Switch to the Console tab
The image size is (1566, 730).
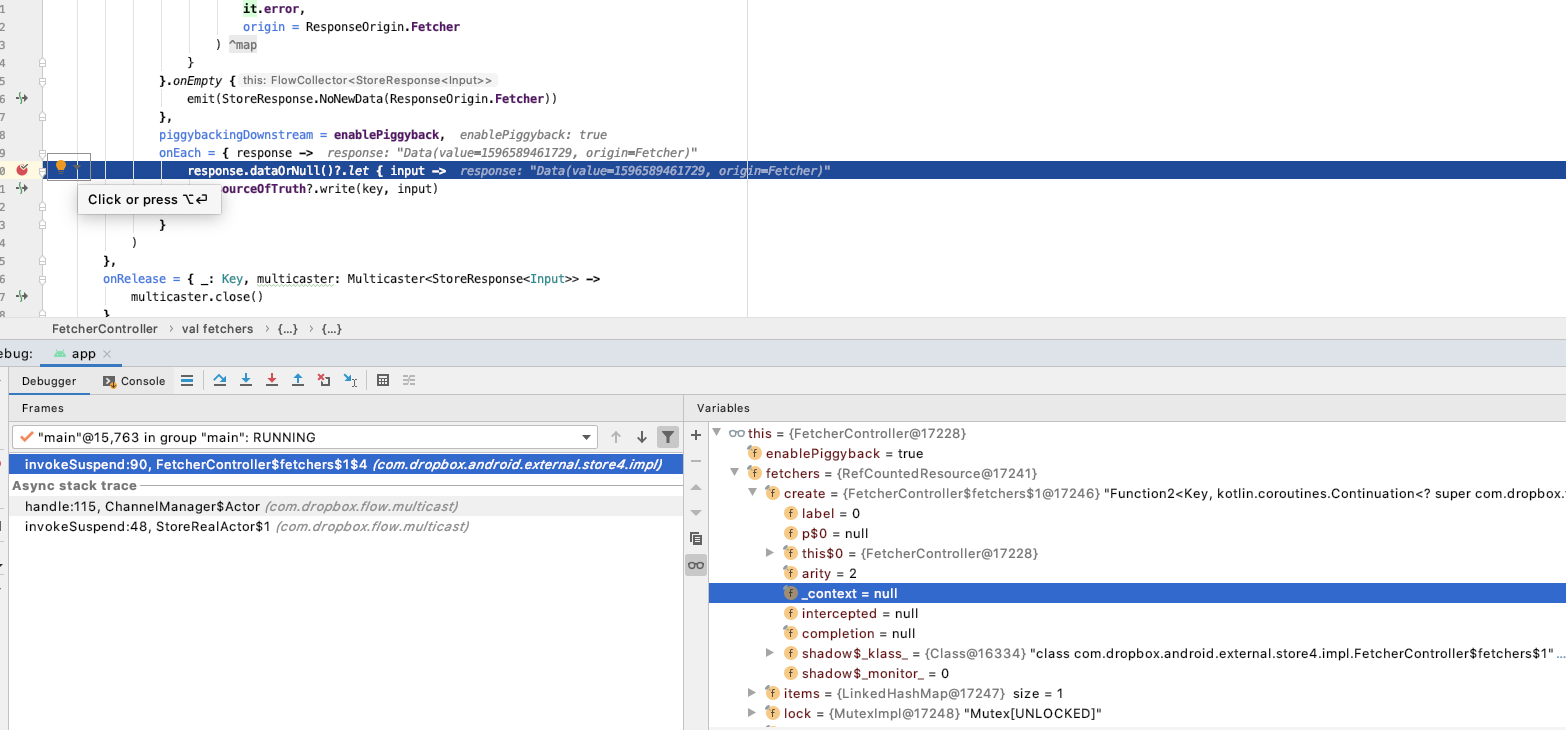point(135,381)
